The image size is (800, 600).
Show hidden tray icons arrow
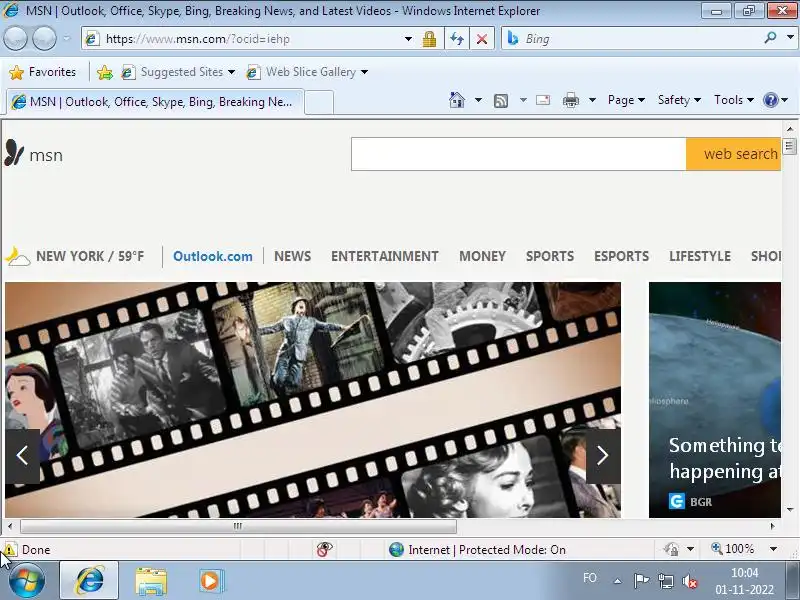(617, 581)
